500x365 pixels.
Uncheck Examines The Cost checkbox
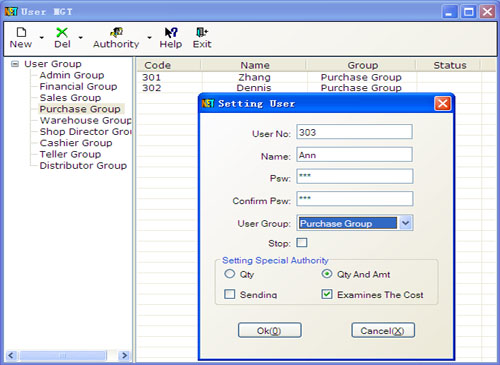[x=327, y=294]
